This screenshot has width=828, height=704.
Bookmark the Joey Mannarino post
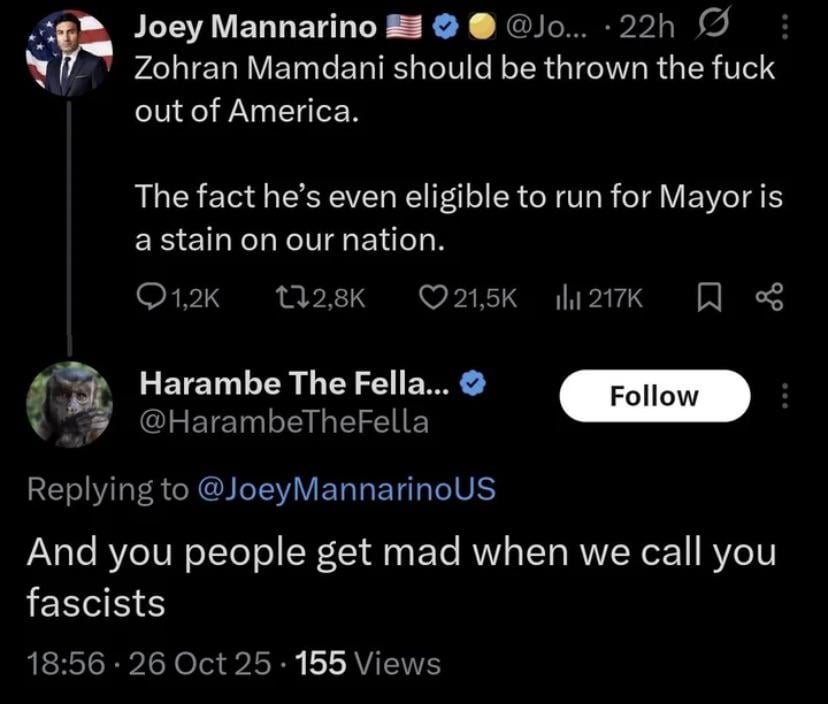tap(707, 297)
